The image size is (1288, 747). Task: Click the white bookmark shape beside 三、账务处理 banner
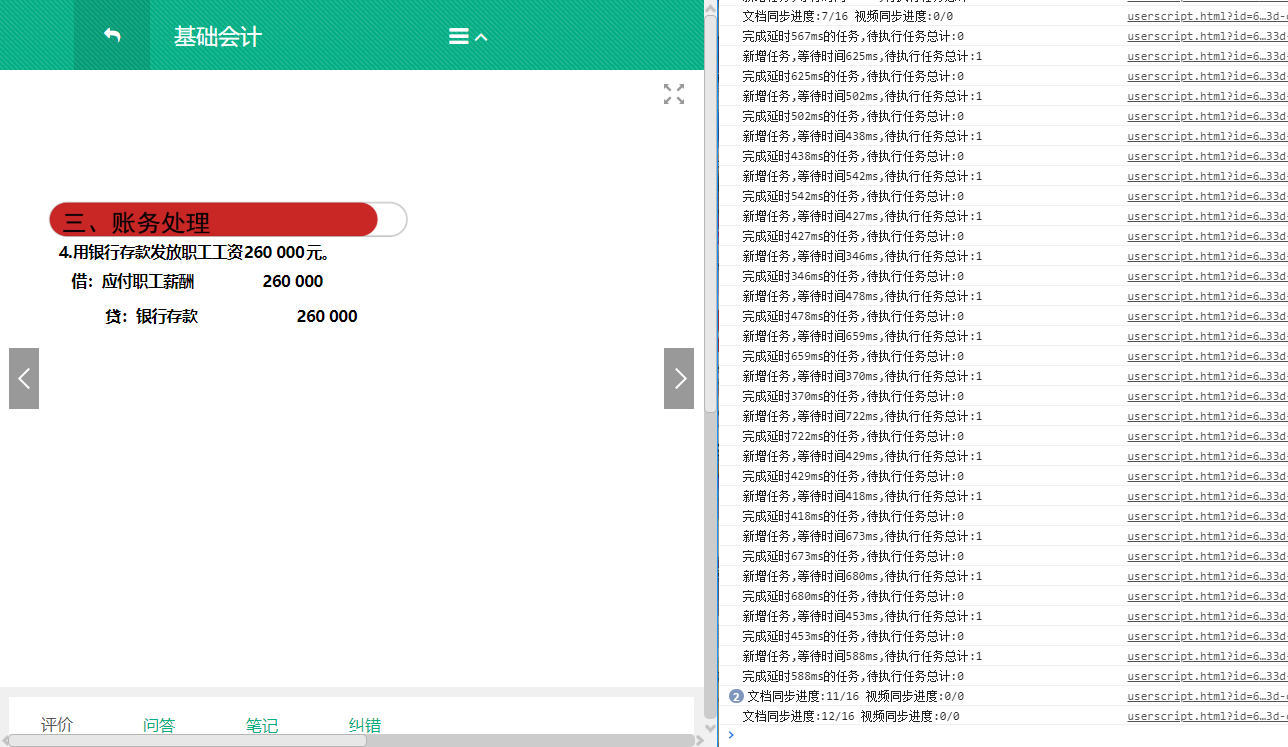(x=390, y=219)
